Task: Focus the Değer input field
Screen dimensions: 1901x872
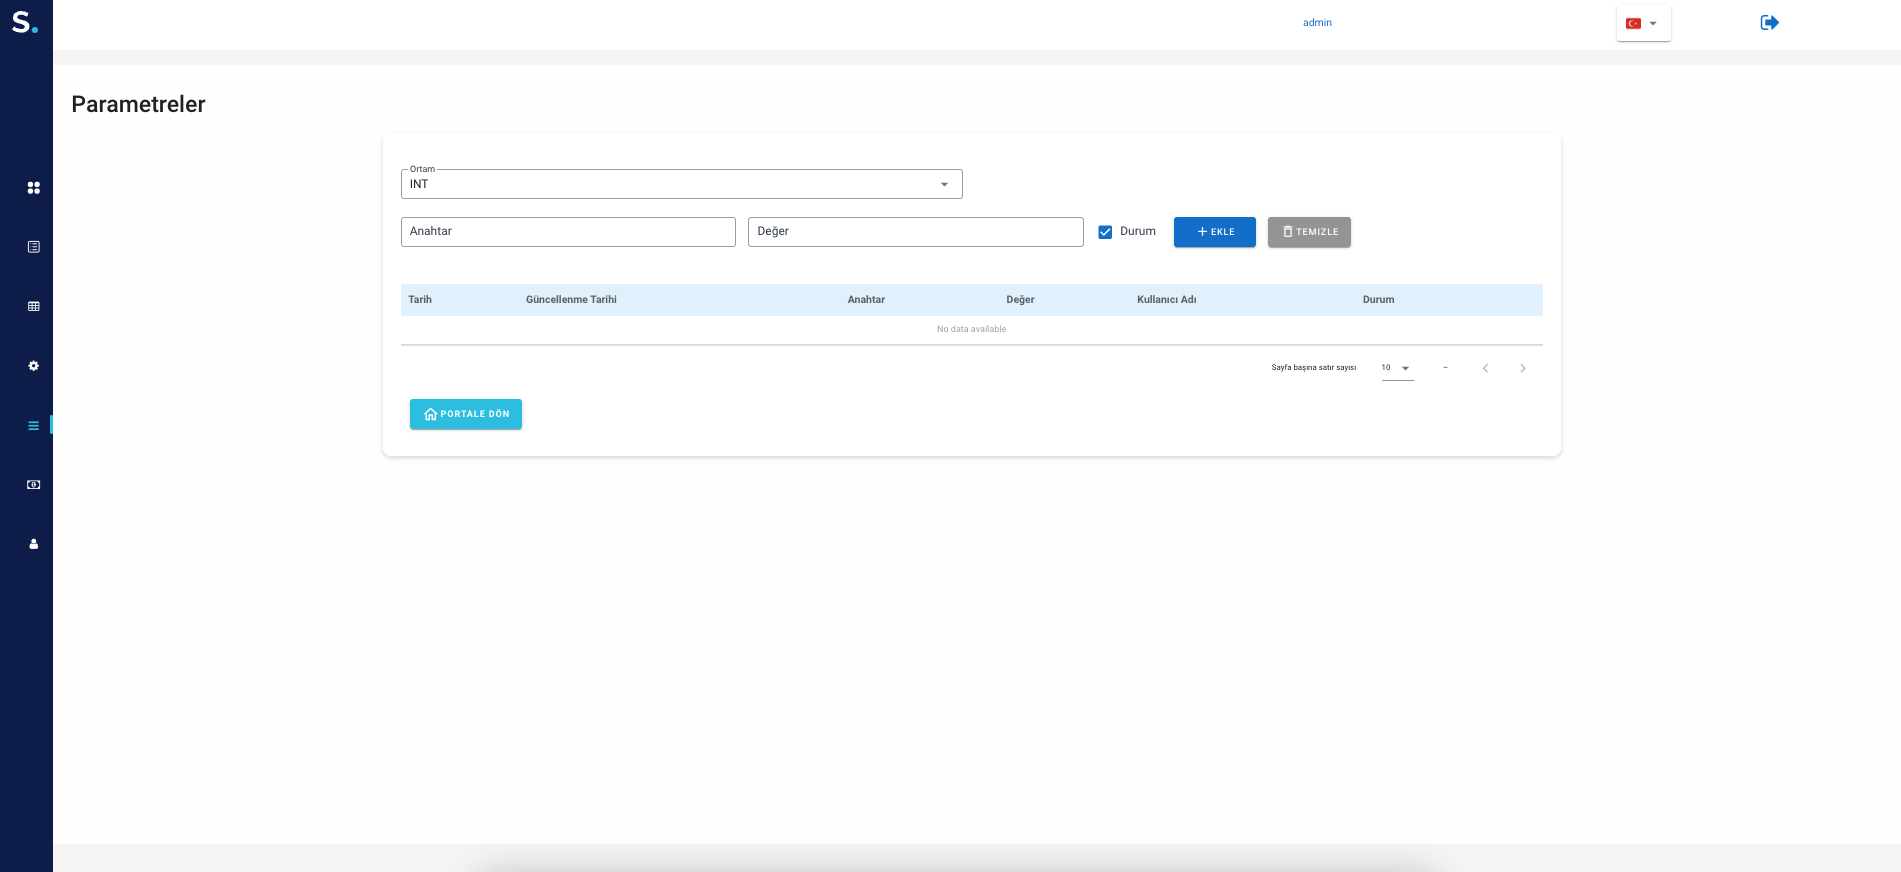Action: 915,232
